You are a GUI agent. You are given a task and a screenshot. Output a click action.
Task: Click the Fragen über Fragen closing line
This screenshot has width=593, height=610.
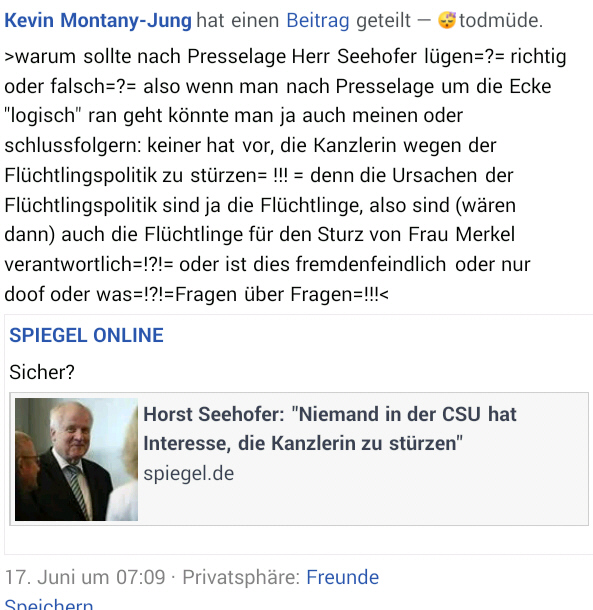(x=196, y=294)
